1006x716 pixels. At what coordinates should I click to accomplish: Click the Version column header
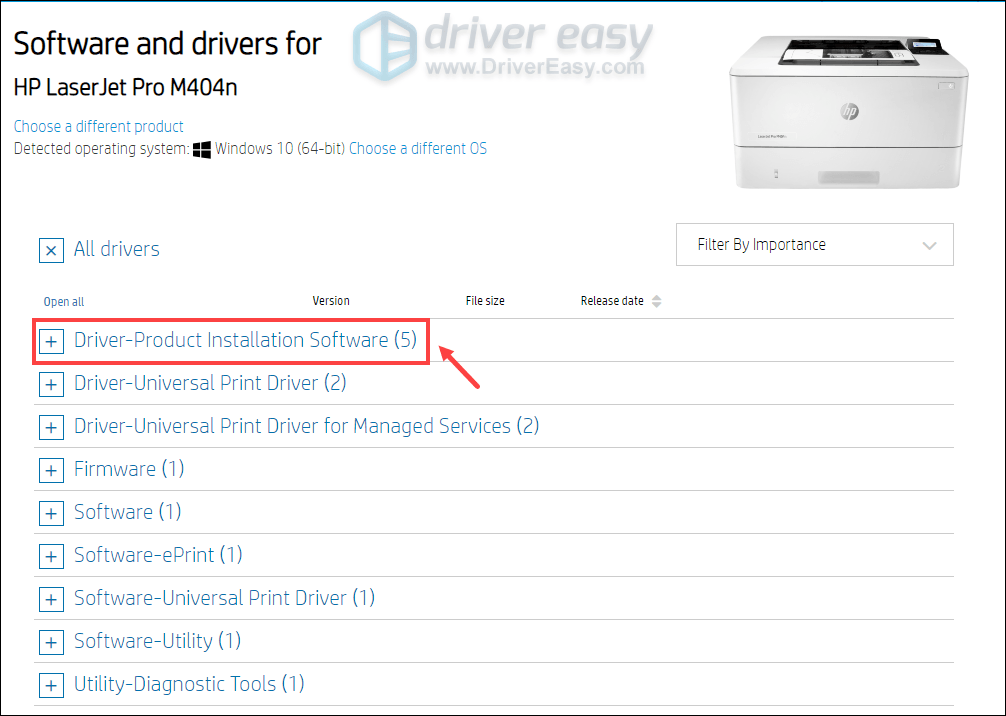click(331, 300)
